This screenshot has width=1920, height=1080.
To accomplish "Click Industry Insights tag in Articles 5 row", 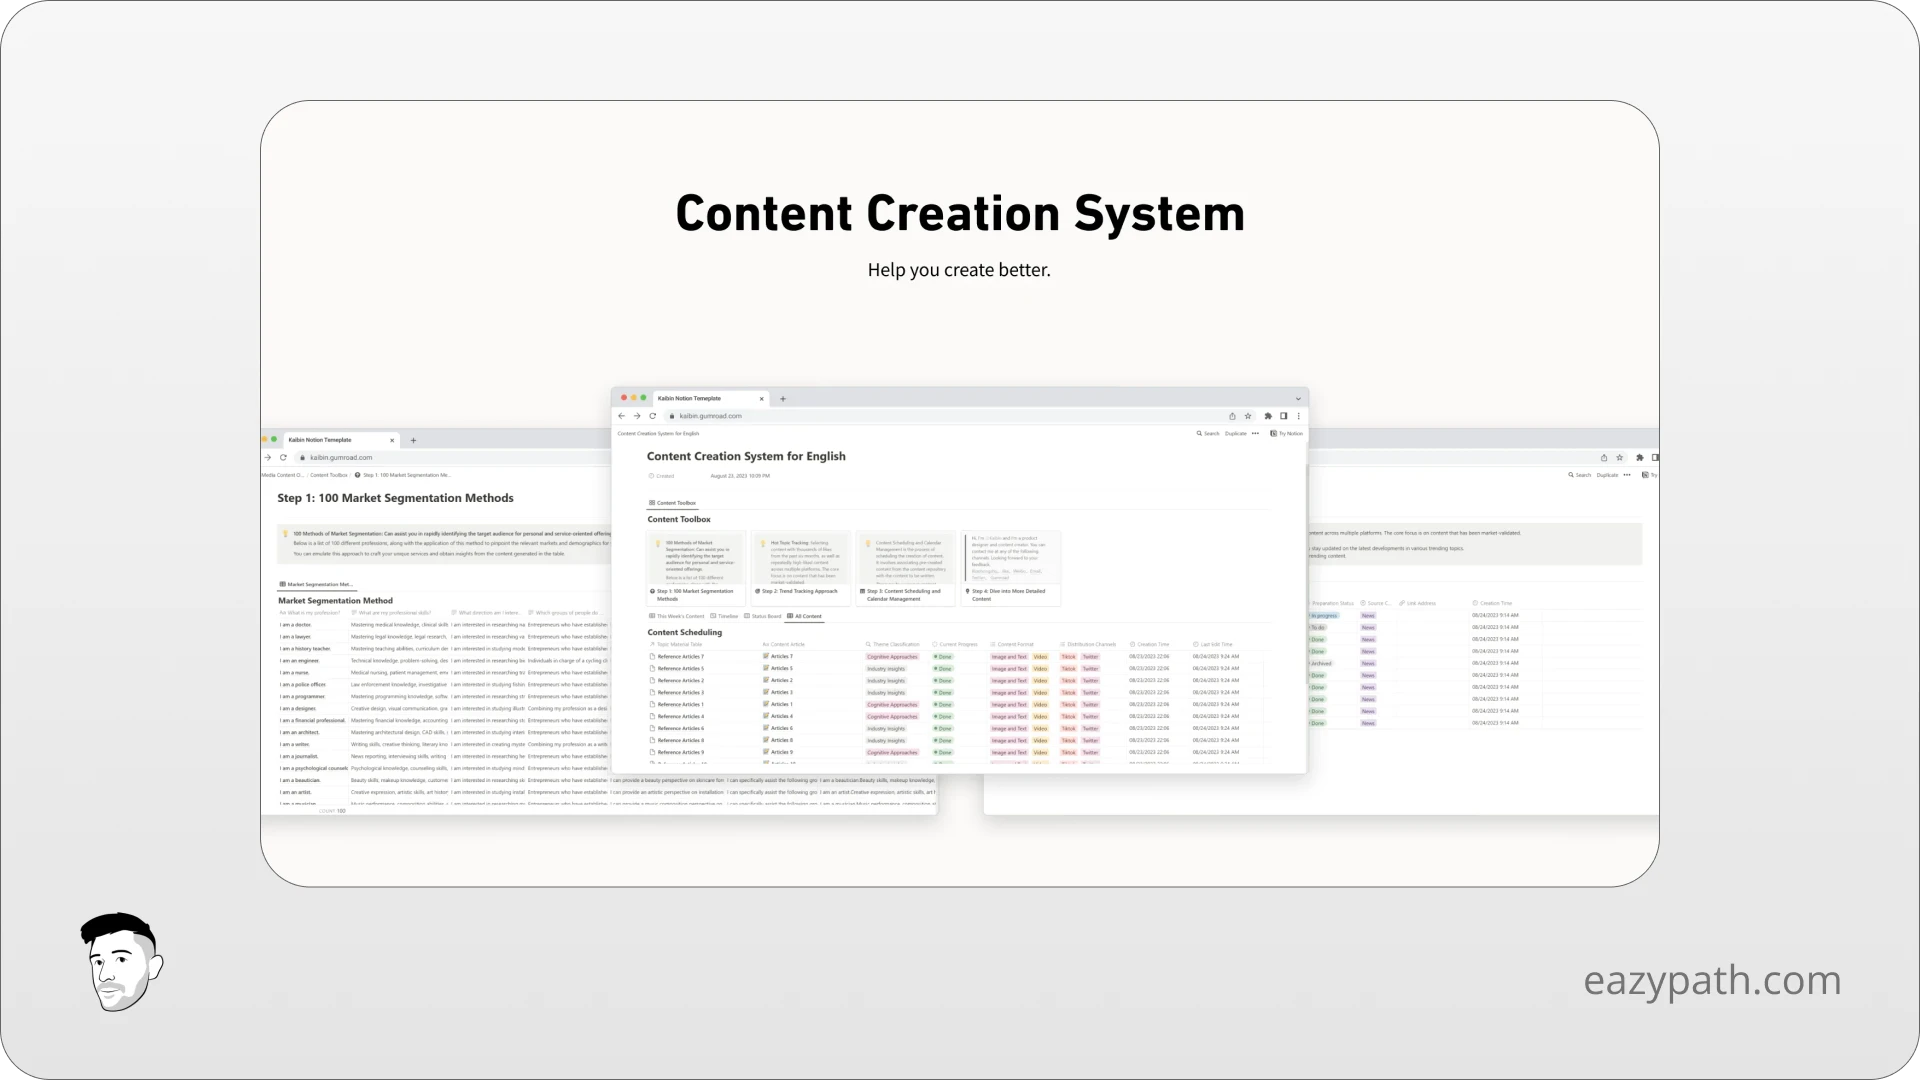I will (886, 669).
